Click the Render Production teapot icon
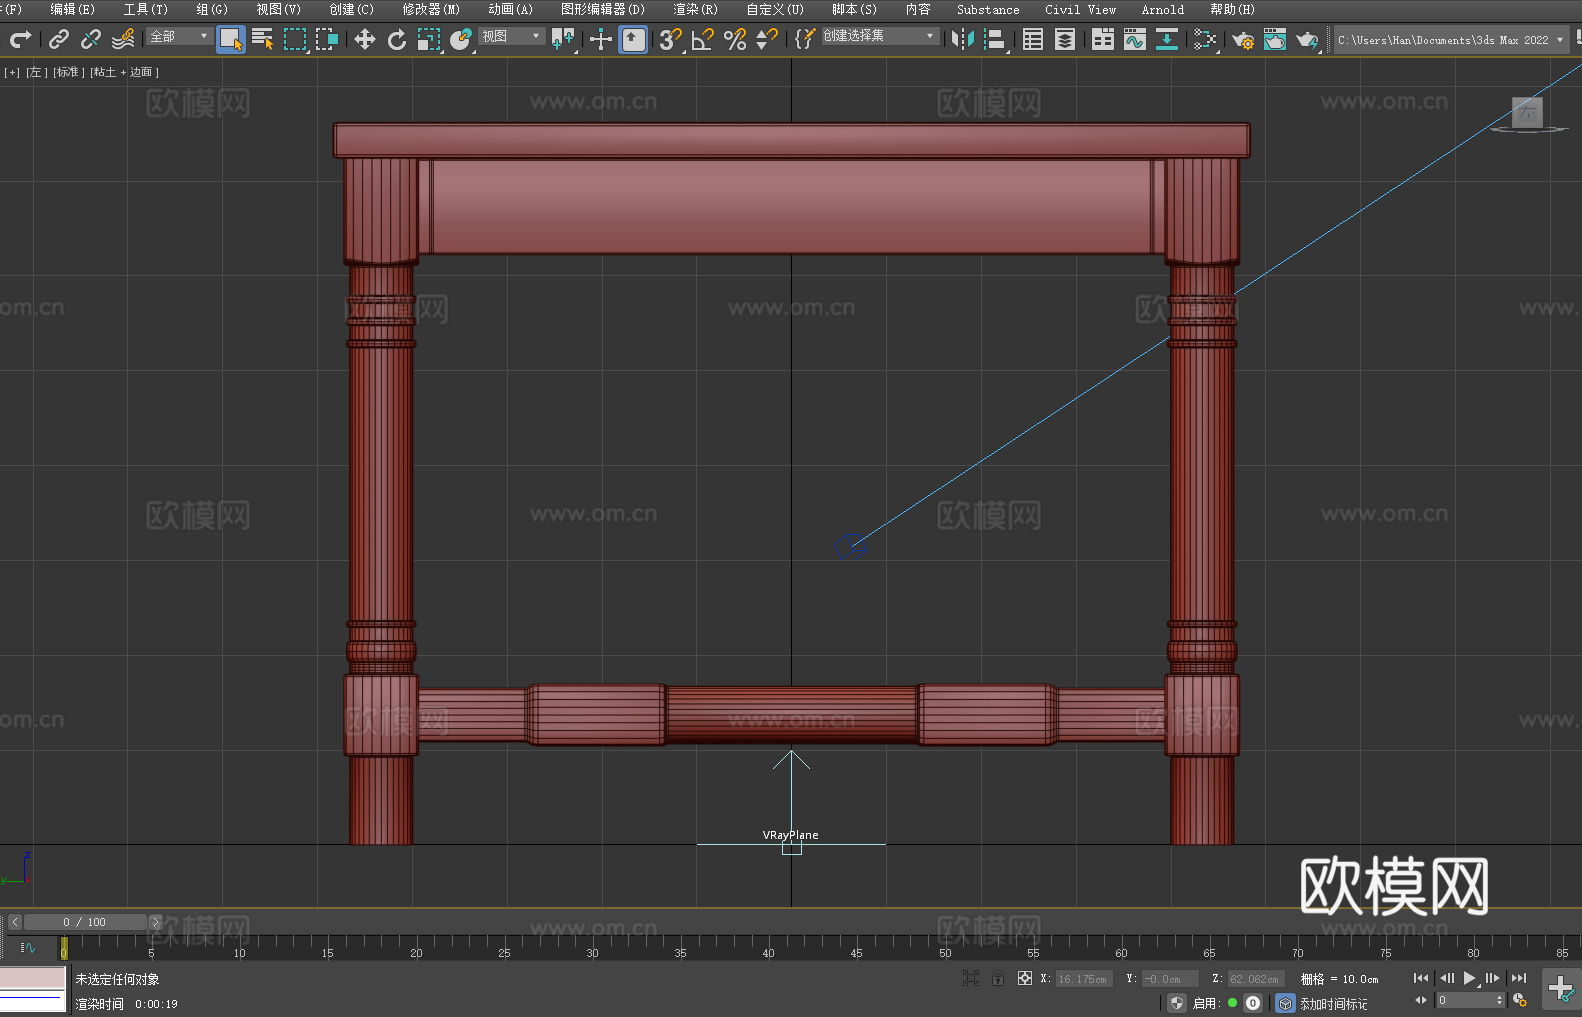The width and height of the screenshot is (1582, 1017). coord(1307,39)
